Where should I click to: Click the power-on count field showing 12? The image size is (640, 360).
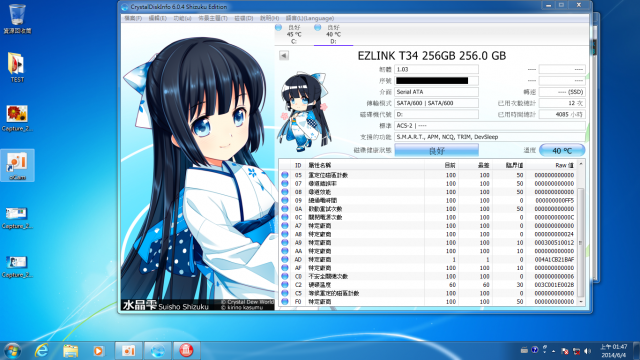coord(562,103)
